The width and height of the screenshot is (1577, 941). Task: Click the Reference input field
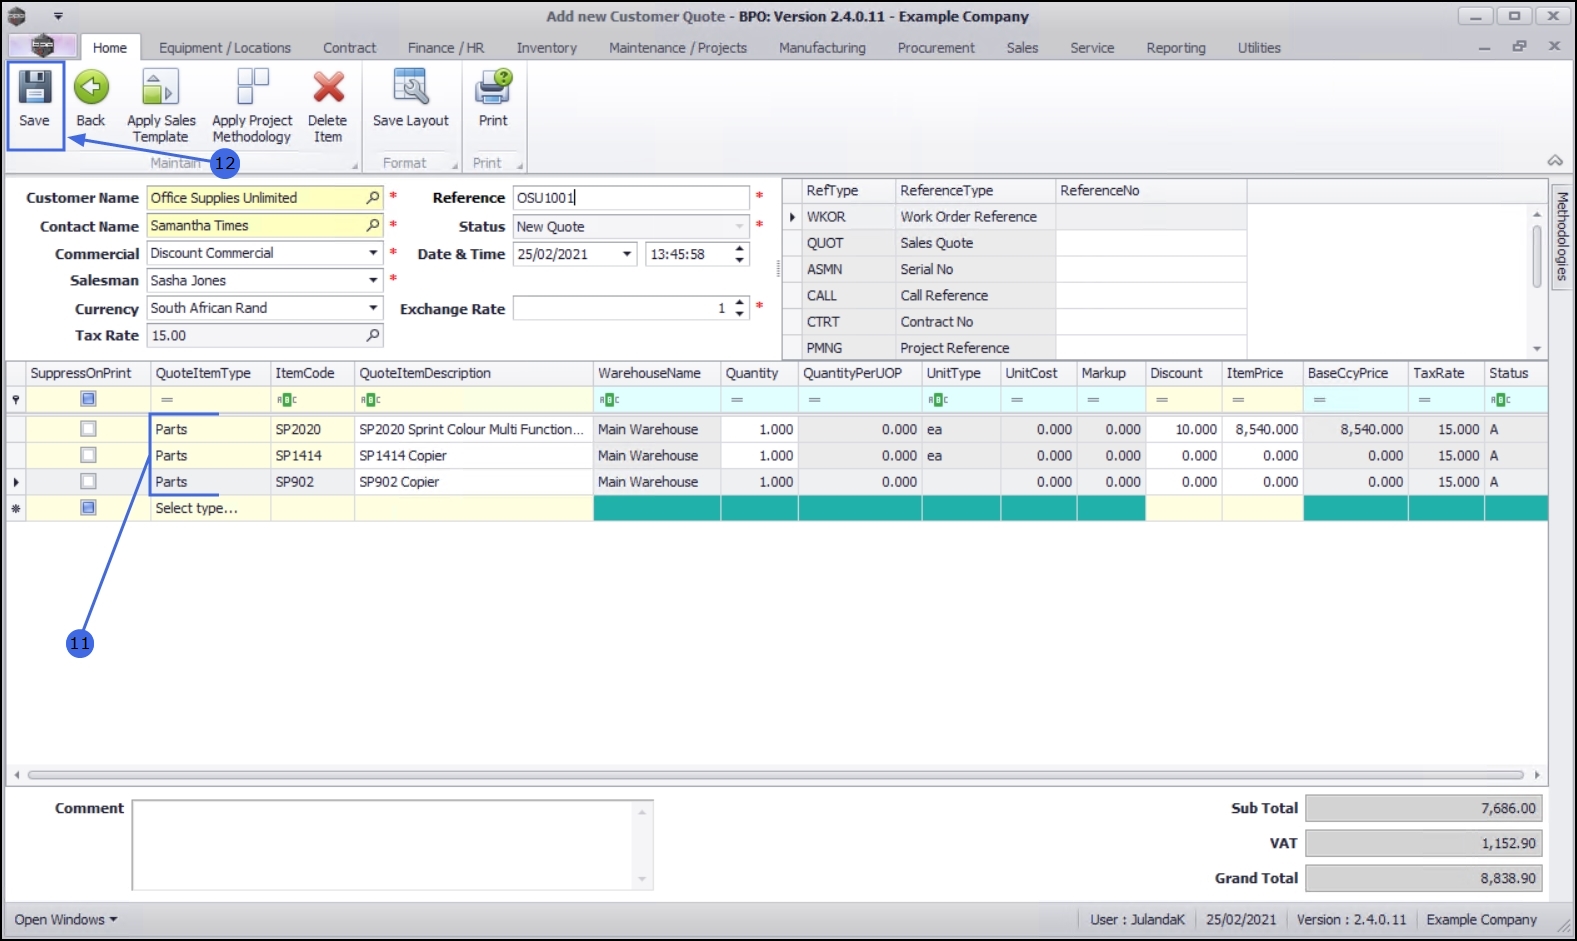coord(631,198)
